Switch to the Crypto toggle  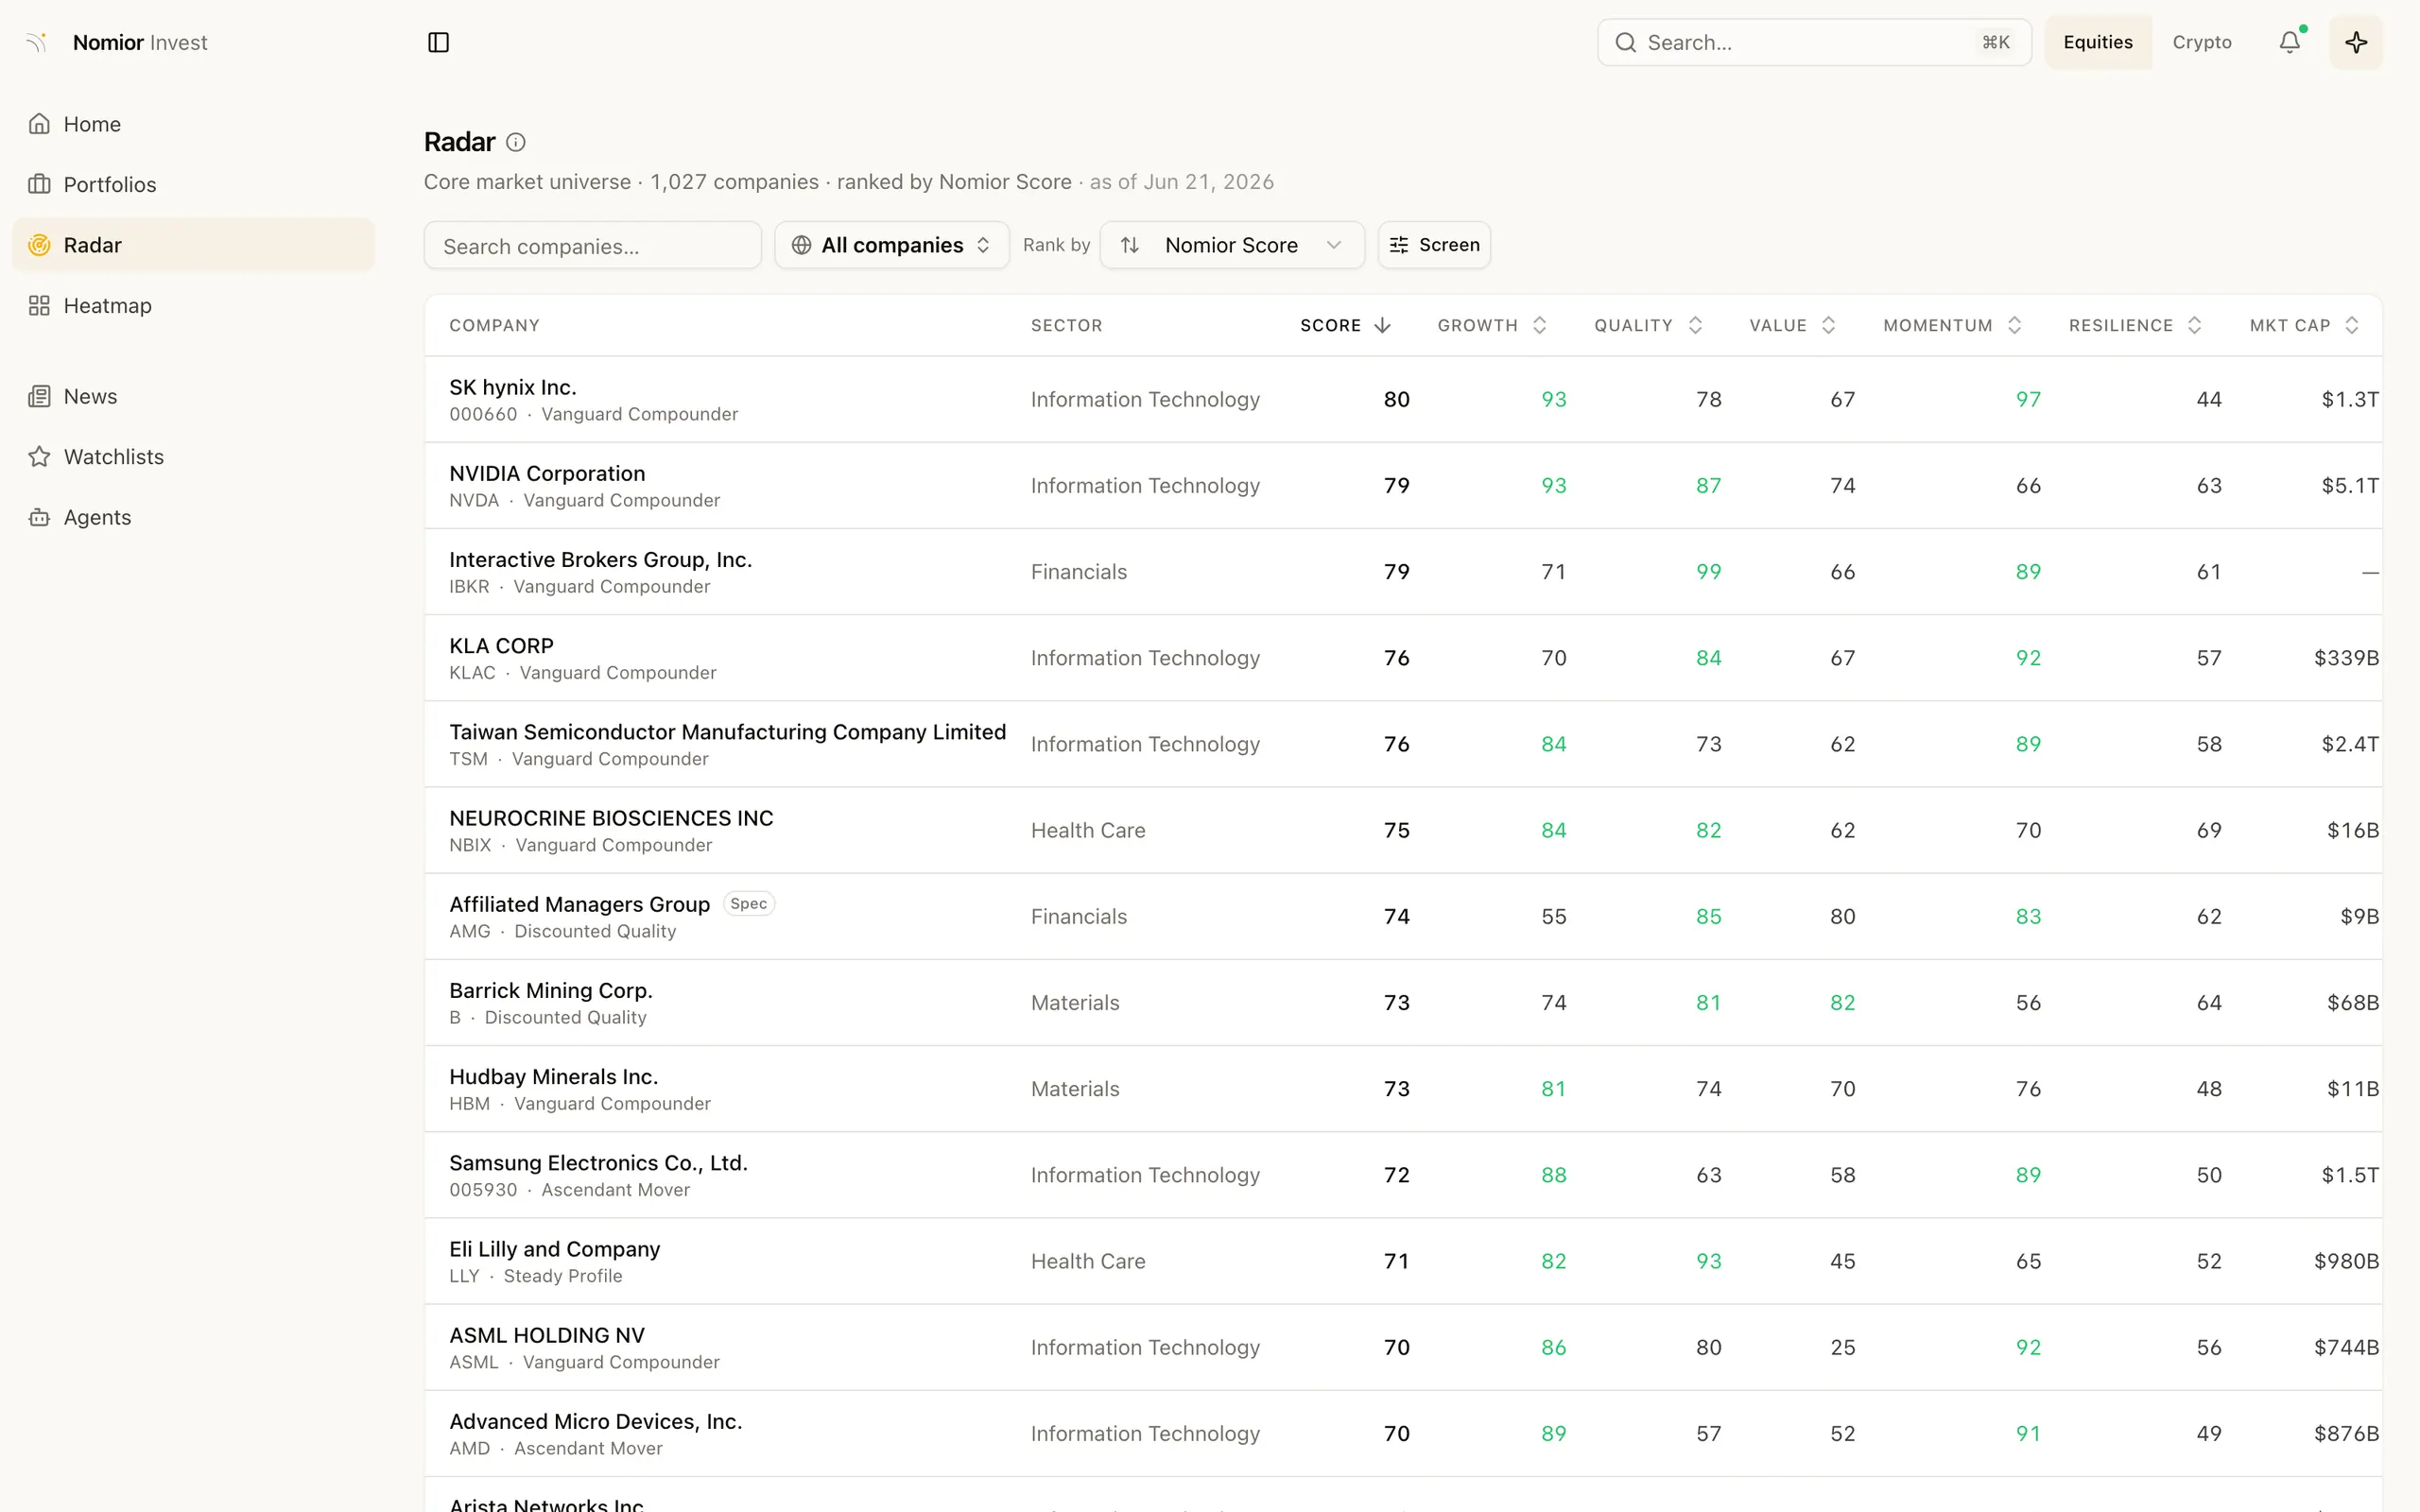coord(2202,42)
